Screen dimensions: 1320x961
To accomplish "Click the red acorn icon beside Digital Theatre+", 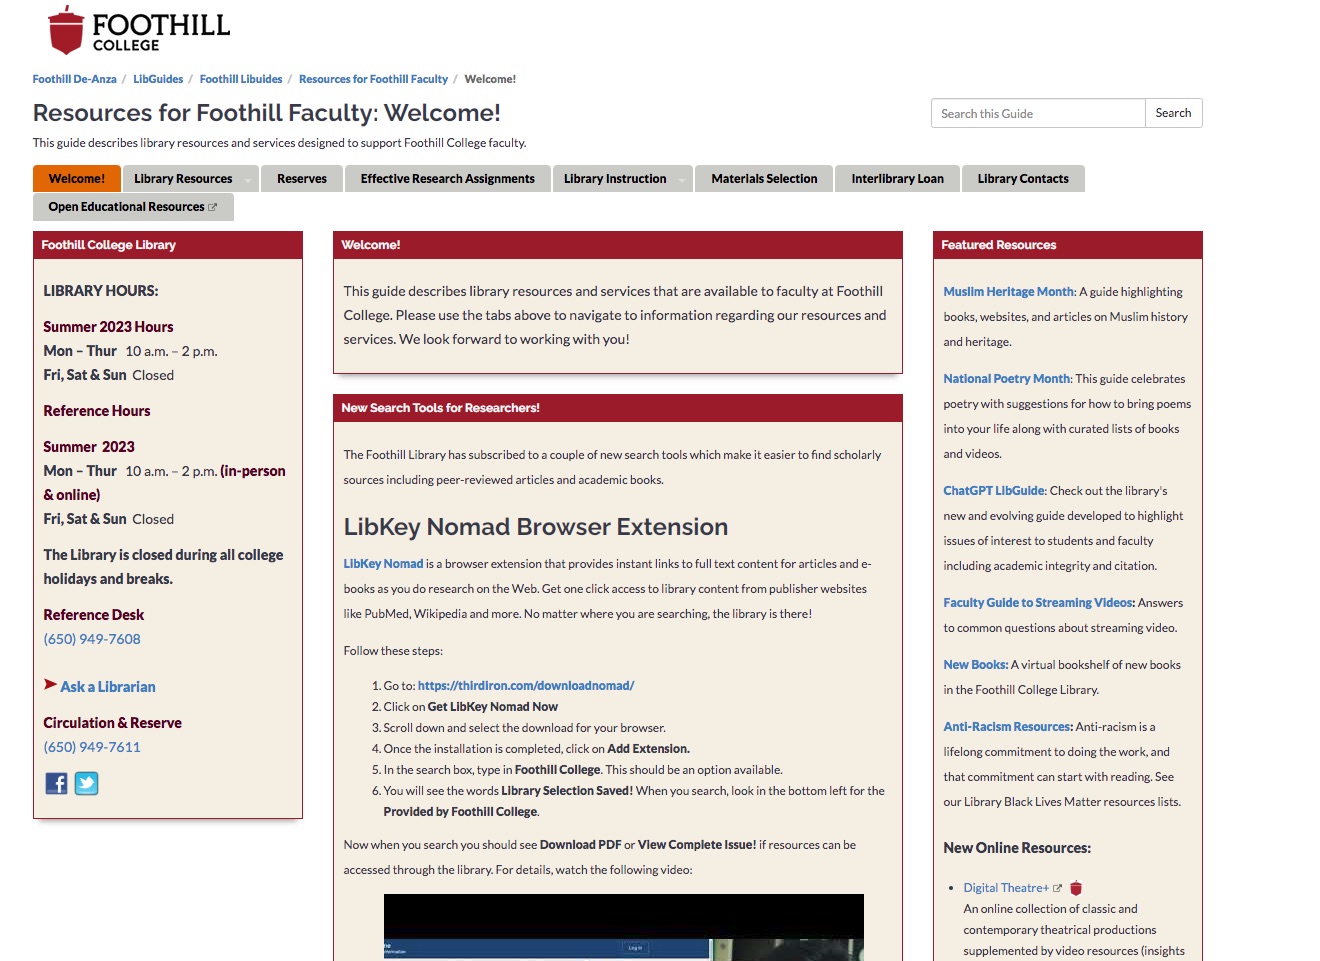I will point(1076,888).
